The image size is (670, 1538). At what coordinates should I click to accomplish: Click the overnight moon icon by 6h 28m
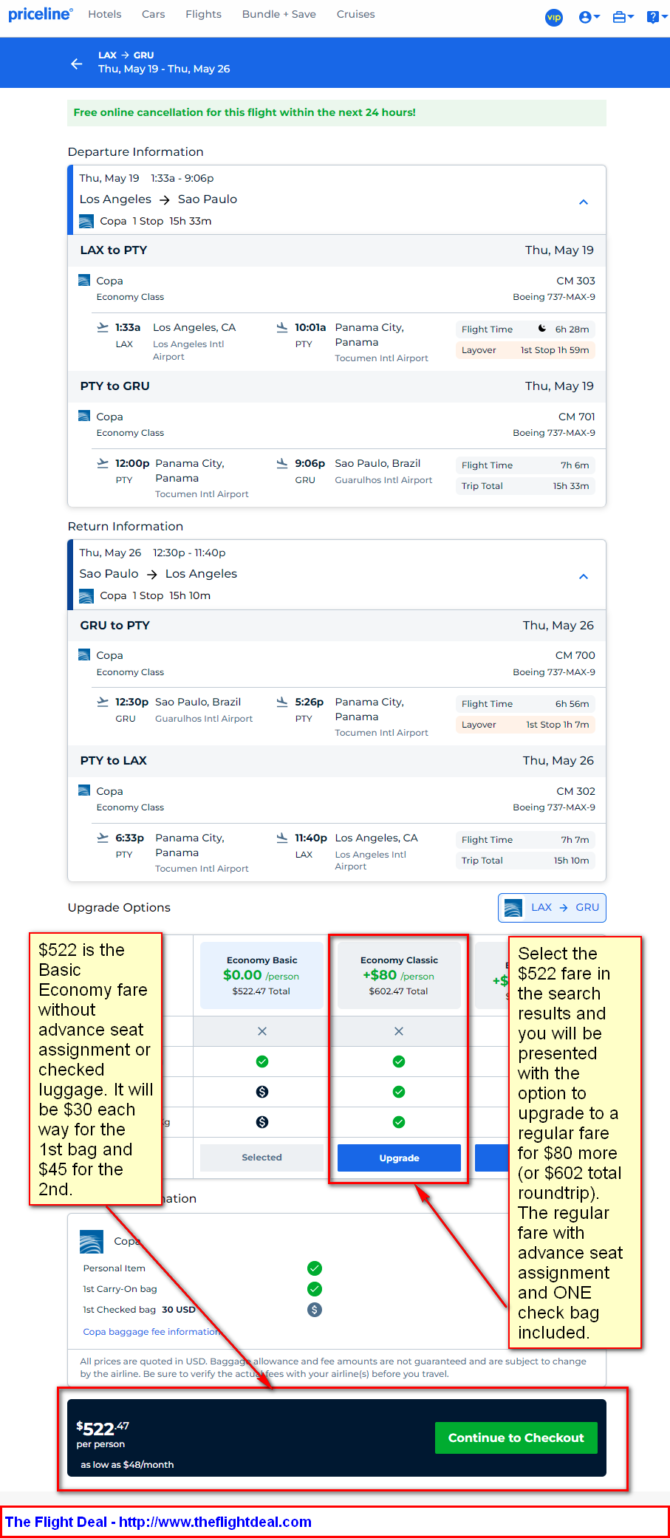click(x=542, y=329)
